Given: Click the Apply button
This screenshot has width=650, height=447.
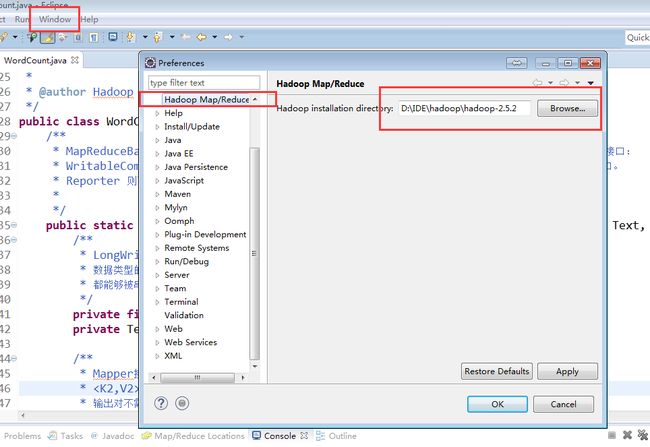Looking at the screenshot, I should click(x=568, y=371).
